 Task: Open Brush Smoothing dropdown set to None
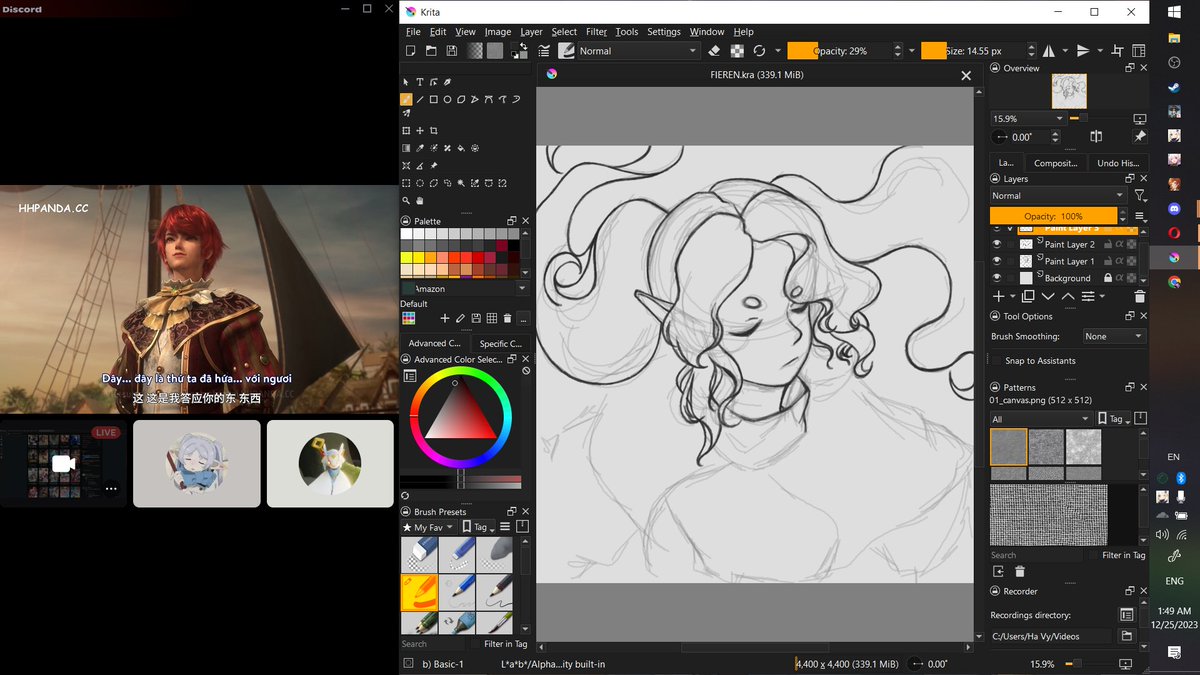1114,337
